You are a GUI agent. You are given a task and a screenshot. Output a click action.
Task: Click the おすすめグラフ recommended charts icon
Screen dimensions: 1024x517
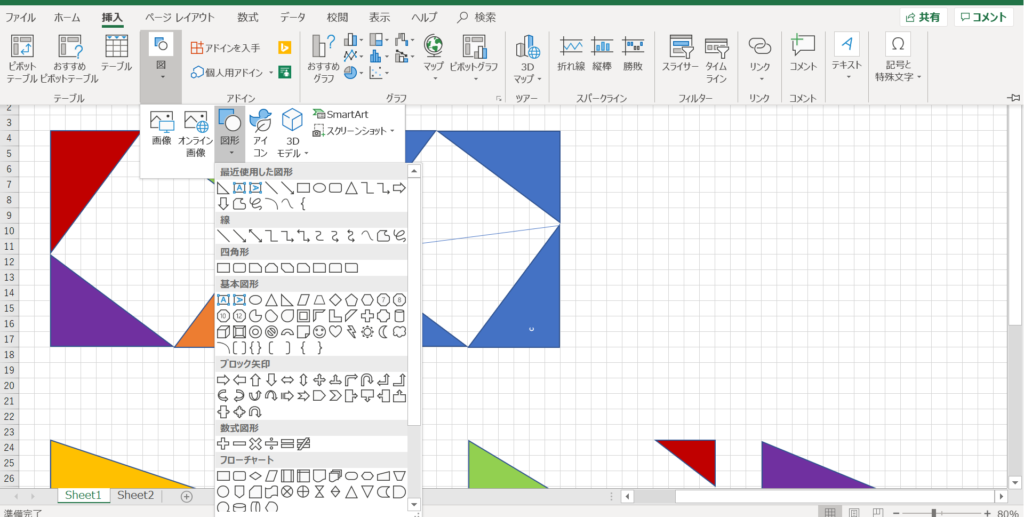tap(324, 59)
